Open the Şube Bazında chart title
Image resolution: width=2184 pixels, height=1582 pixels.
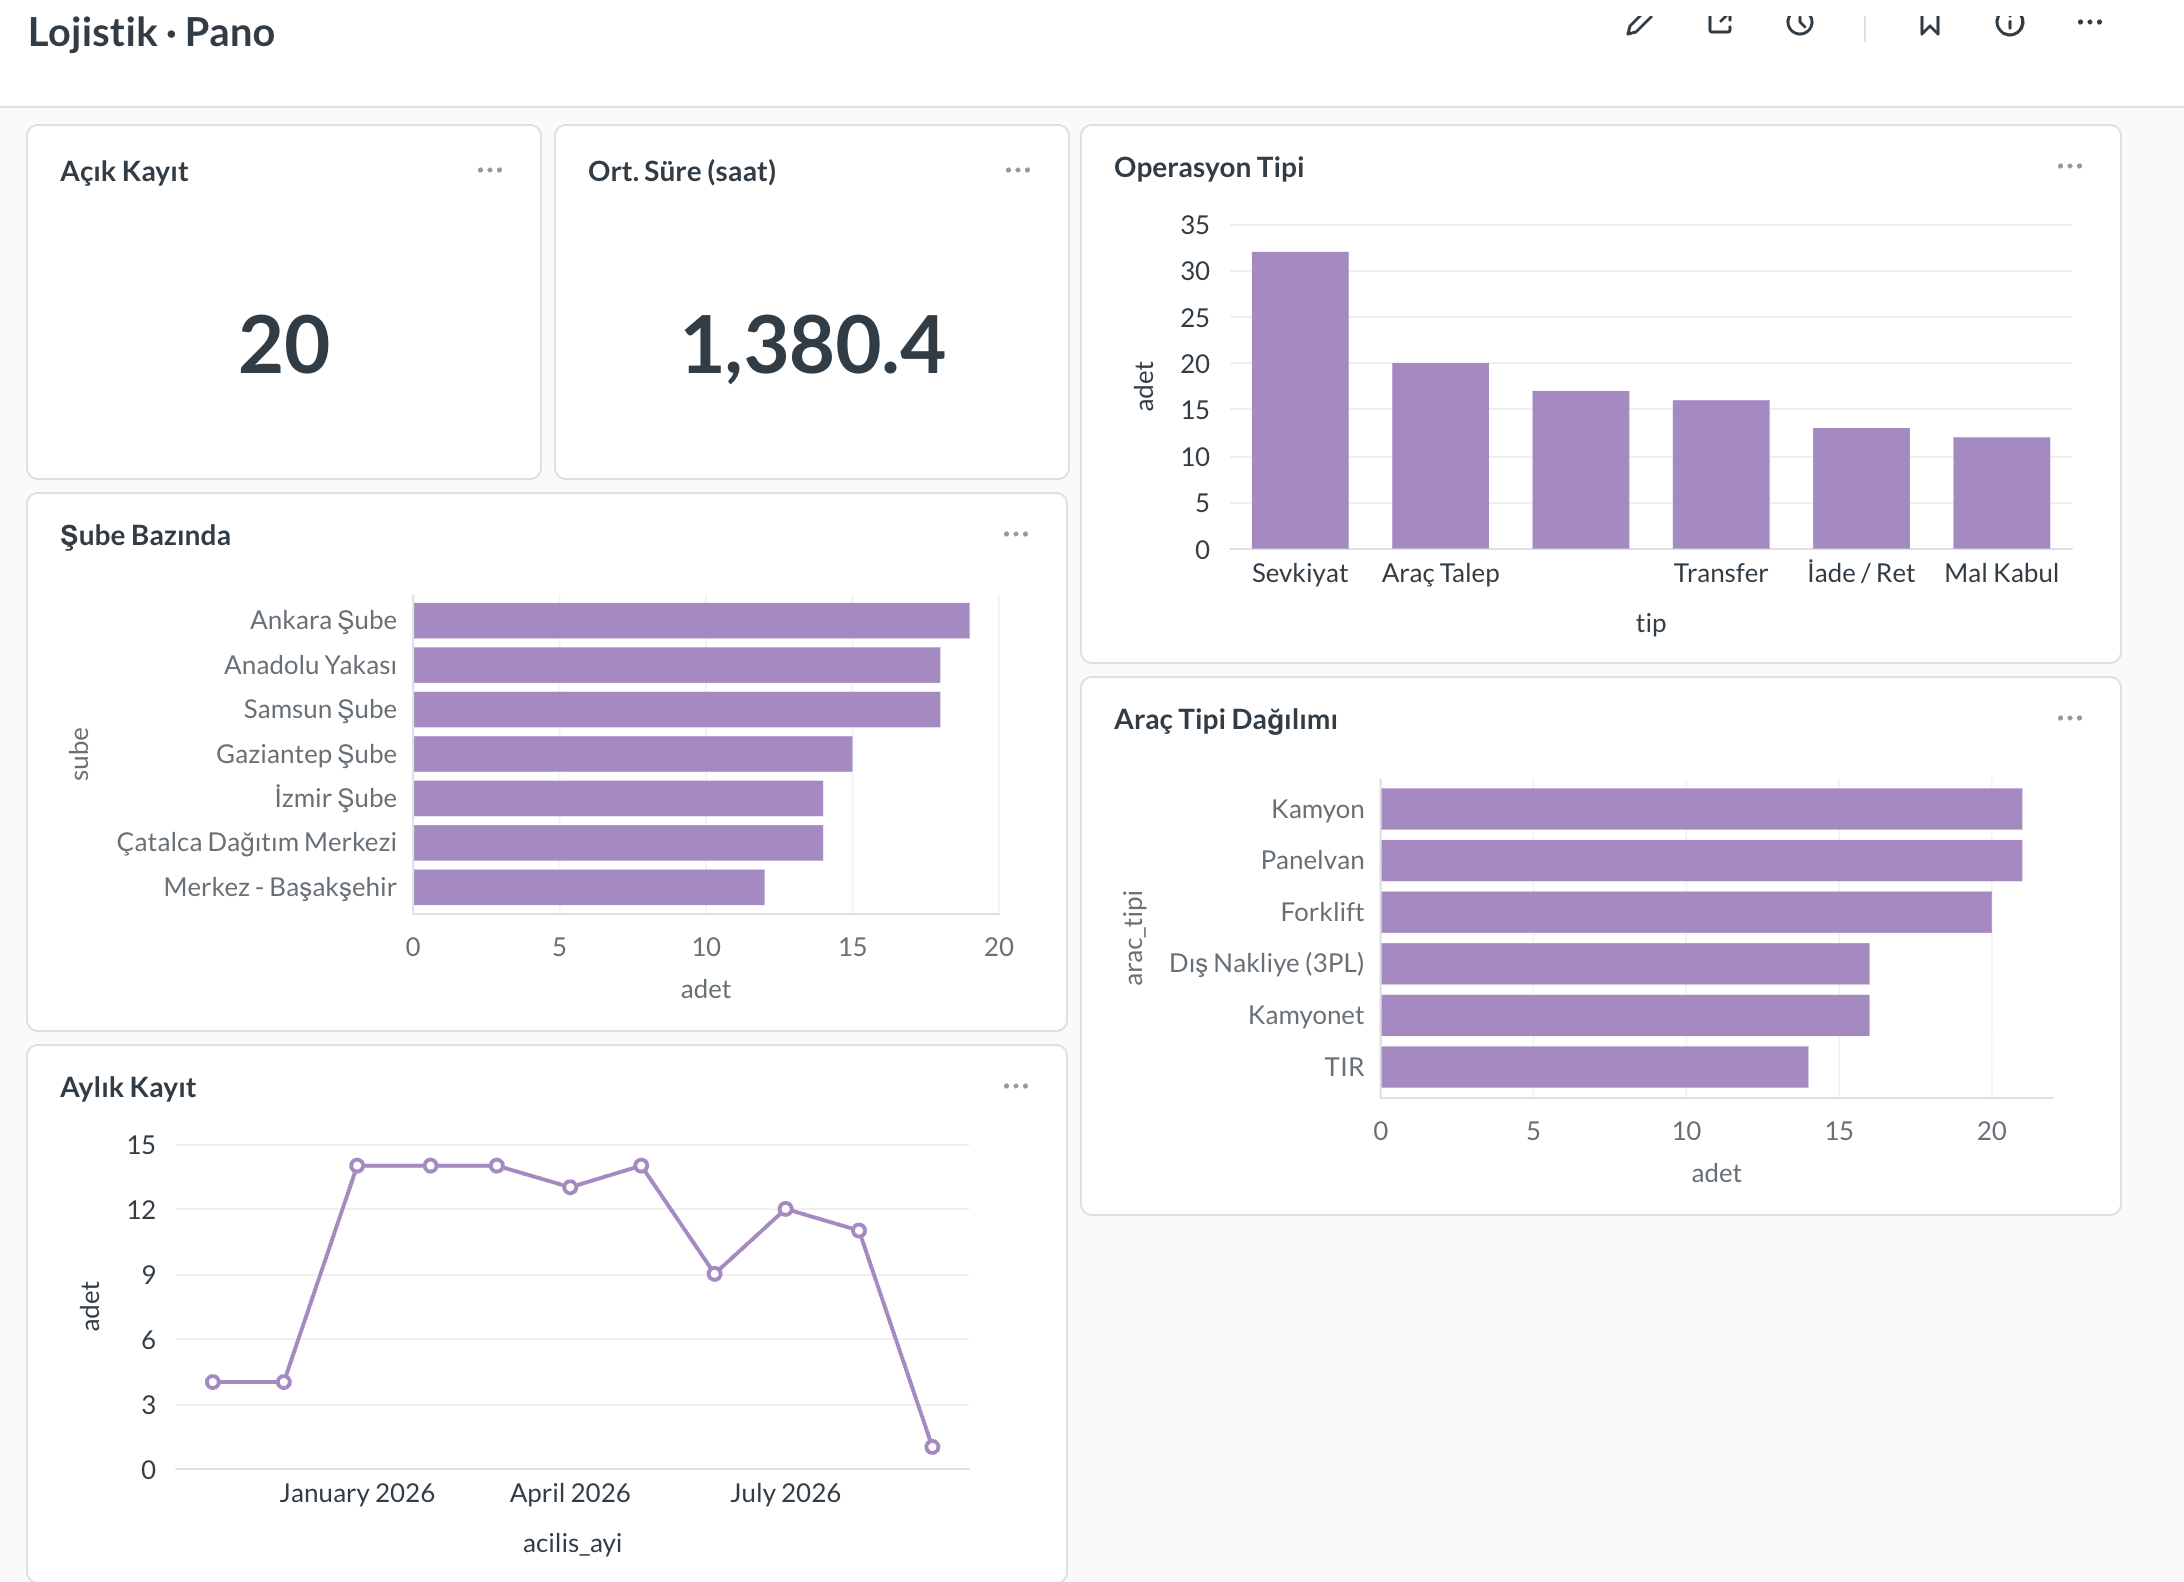pos(145,535)
